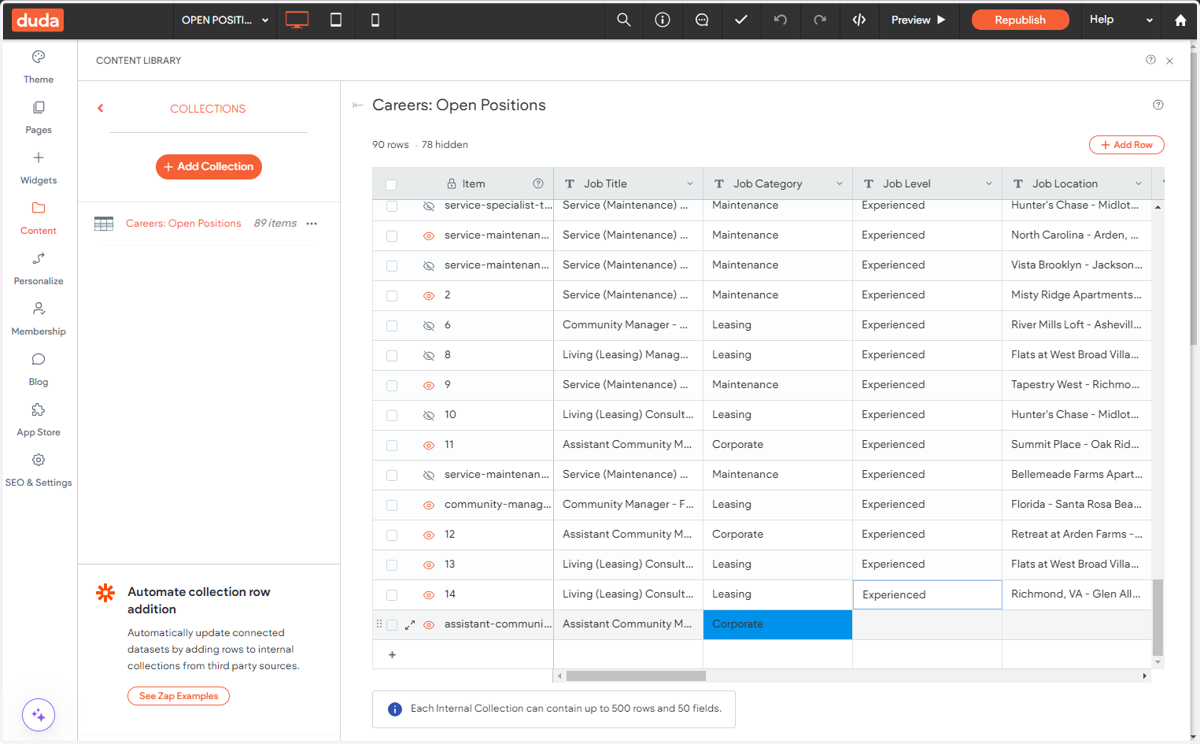Click the Add Collection button
The image size is (1200, 744).
click(x=208, y=167)
